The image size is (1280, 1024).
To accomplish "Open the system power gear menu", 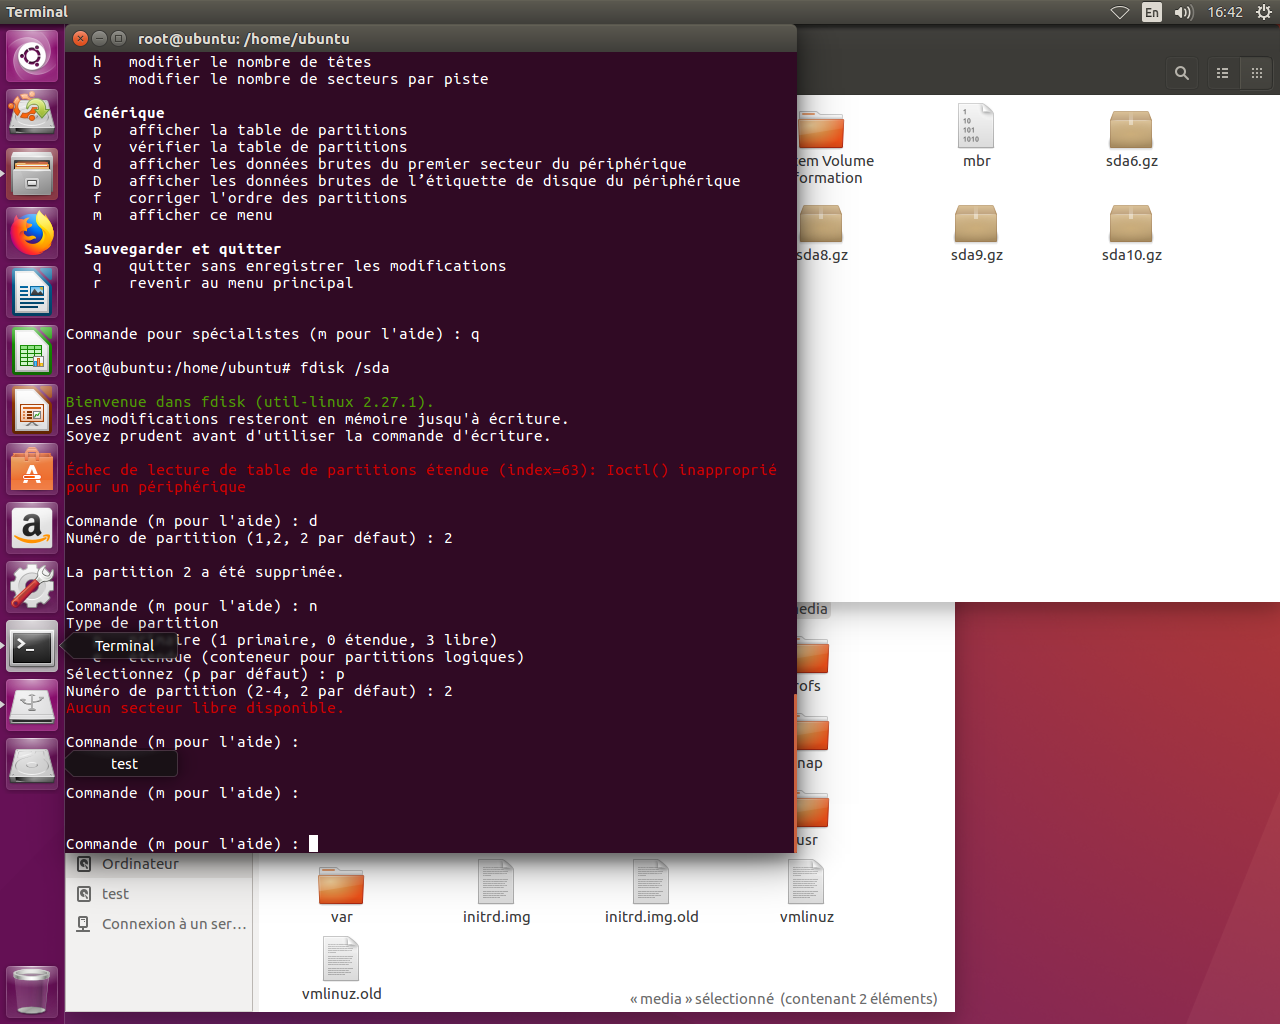I will 1264,12.
